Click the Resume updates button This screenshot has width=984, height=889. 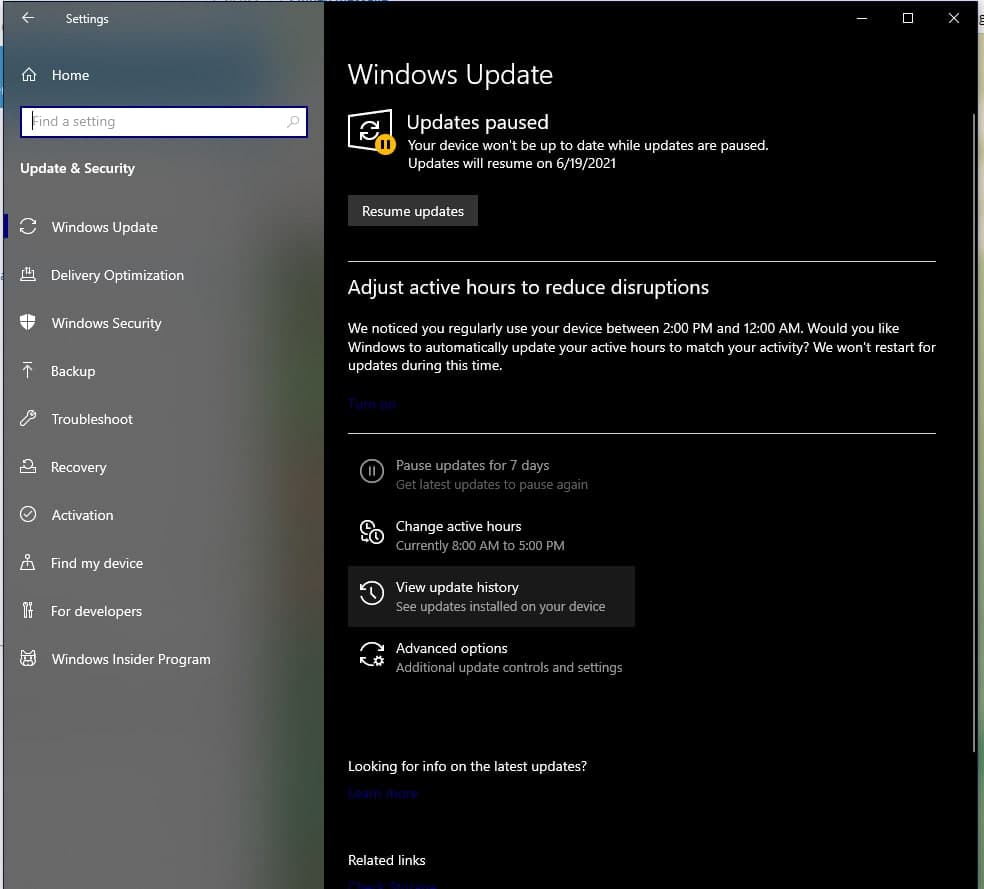412,210
